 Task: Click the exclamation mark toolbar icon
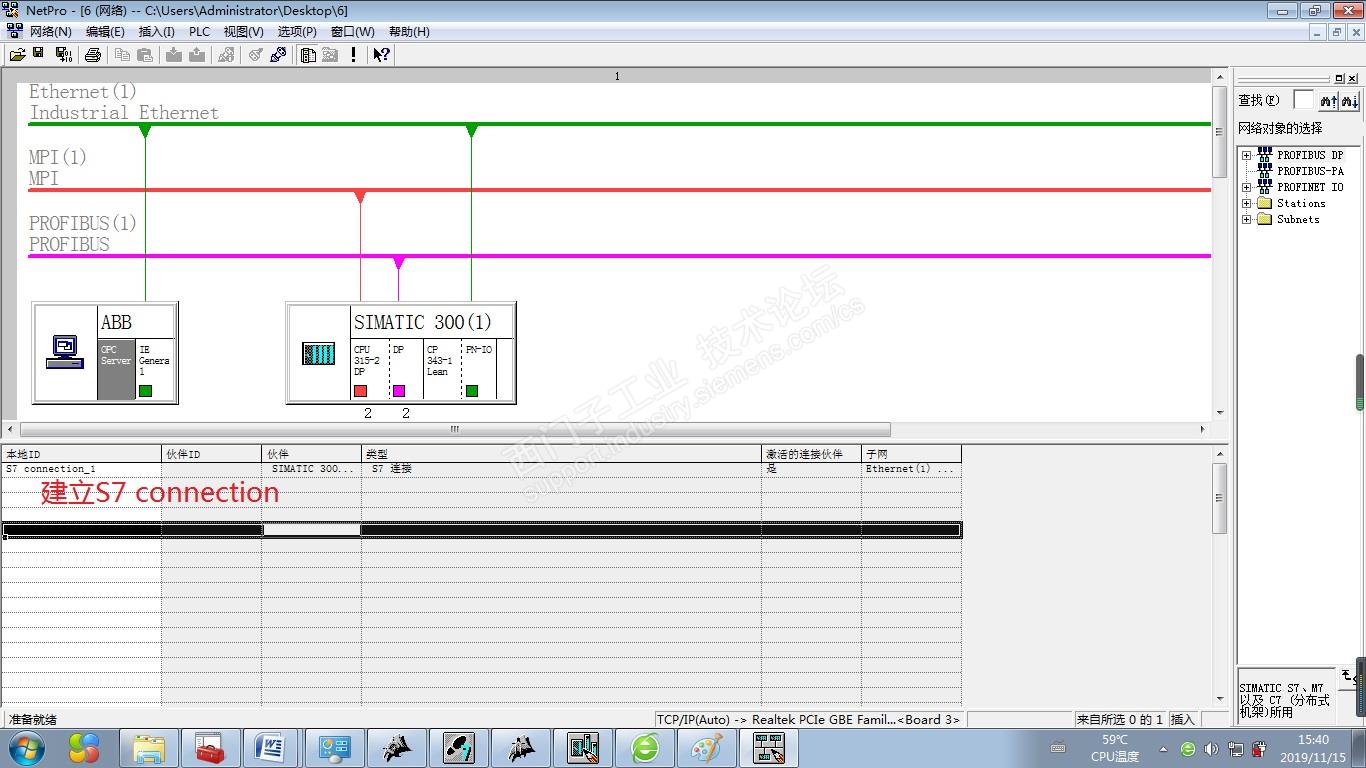click(353, 55)
